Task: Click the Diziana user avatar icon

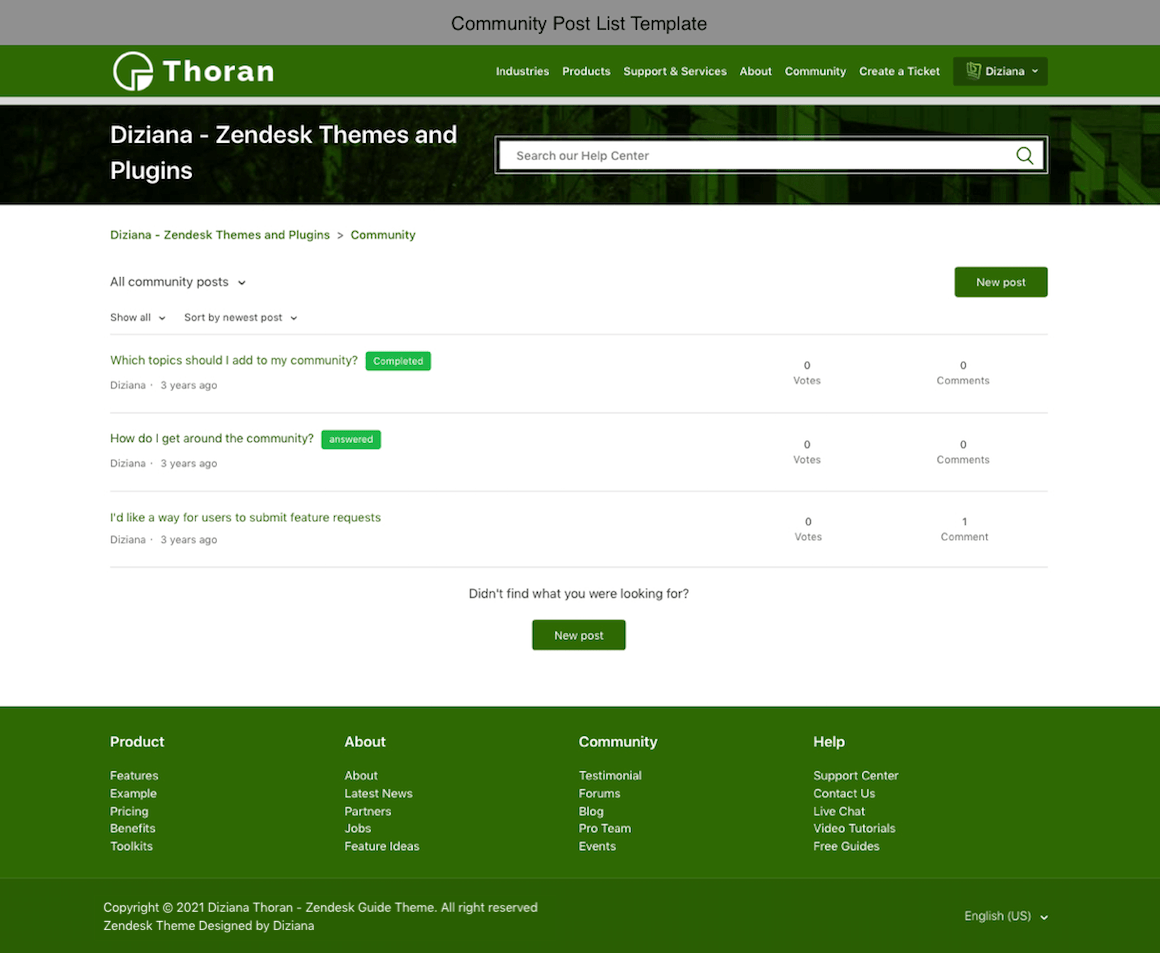Action: (x=973, y=71)
